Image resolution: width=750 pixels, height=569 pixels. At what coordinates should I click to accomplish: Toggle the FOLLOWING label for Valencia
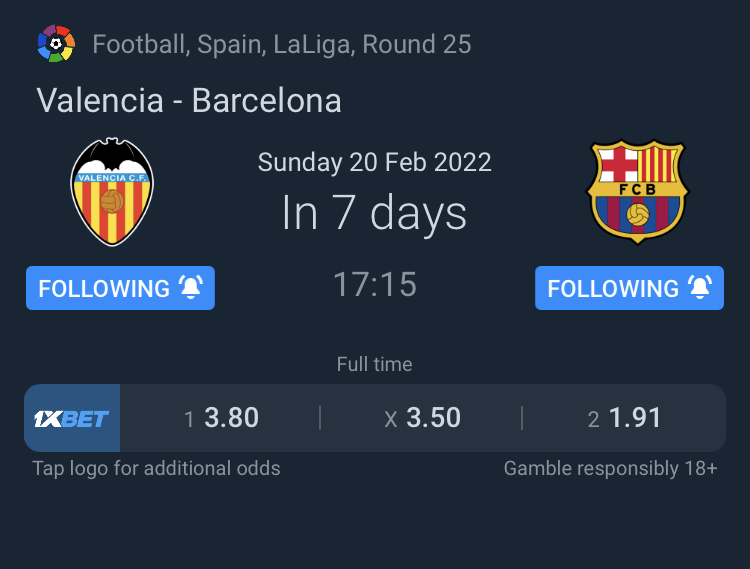pyautogui.click(x=104, y=289)
